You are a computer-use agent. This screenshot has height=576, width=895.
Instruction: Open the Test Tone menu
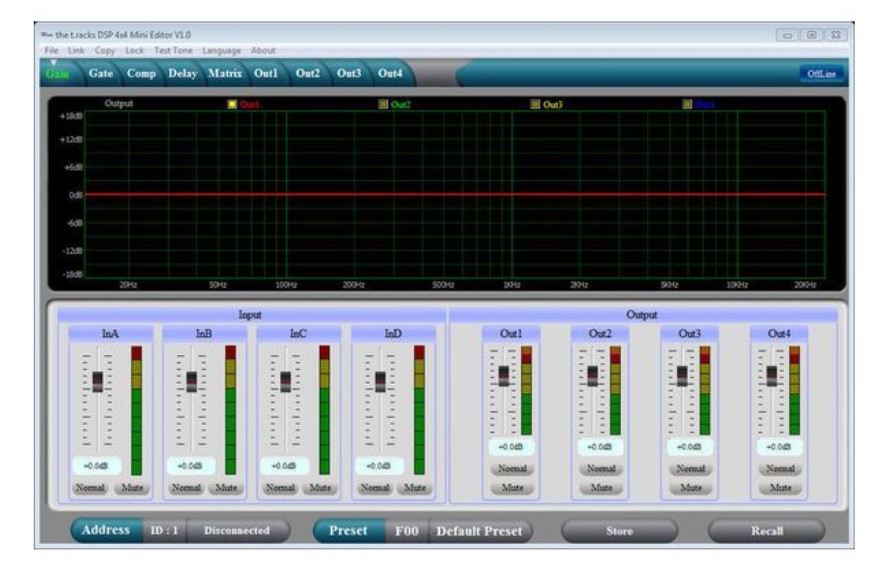(174, 50)
